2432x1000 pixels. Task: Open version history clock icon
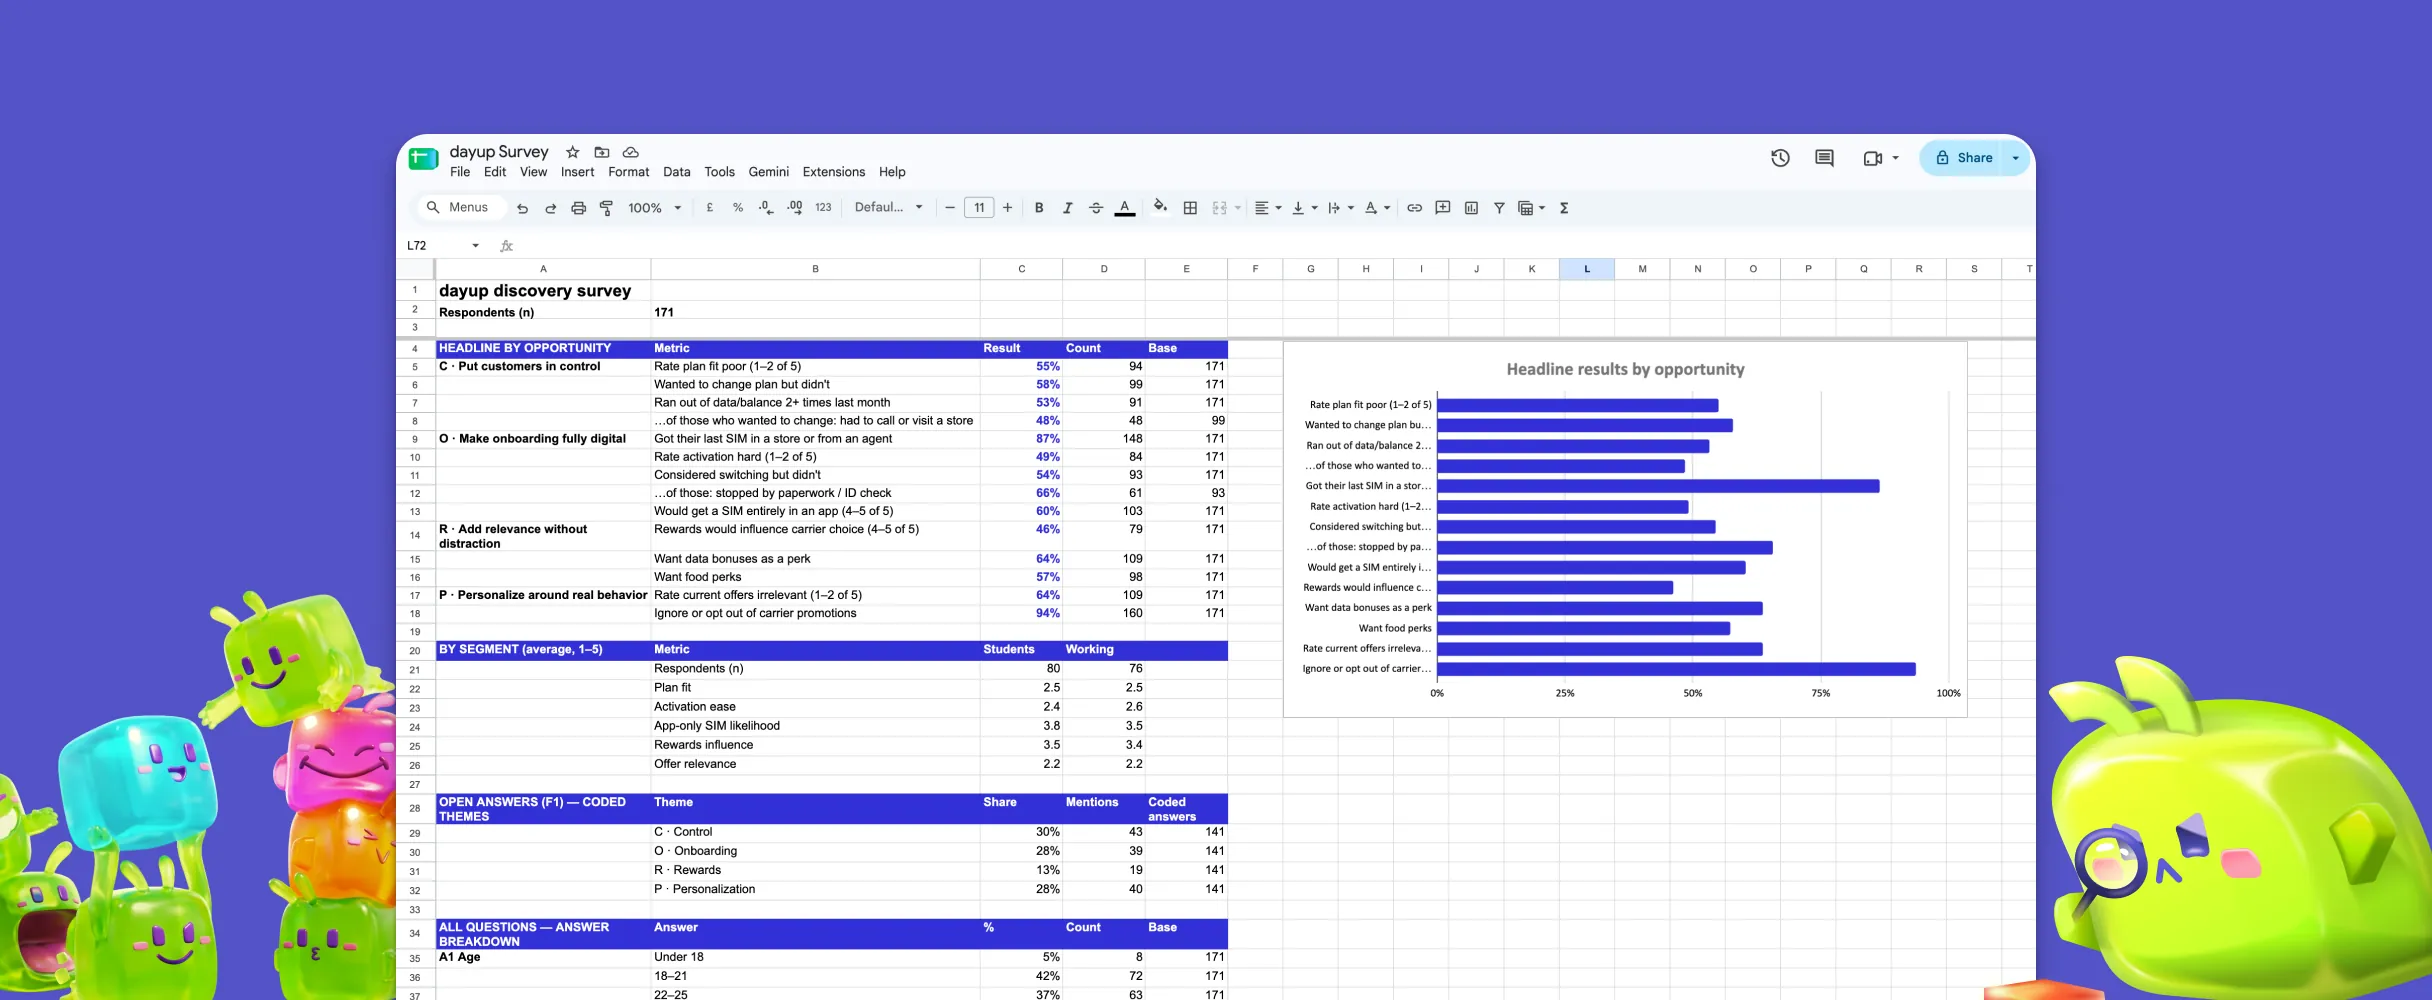(1780, 158)
